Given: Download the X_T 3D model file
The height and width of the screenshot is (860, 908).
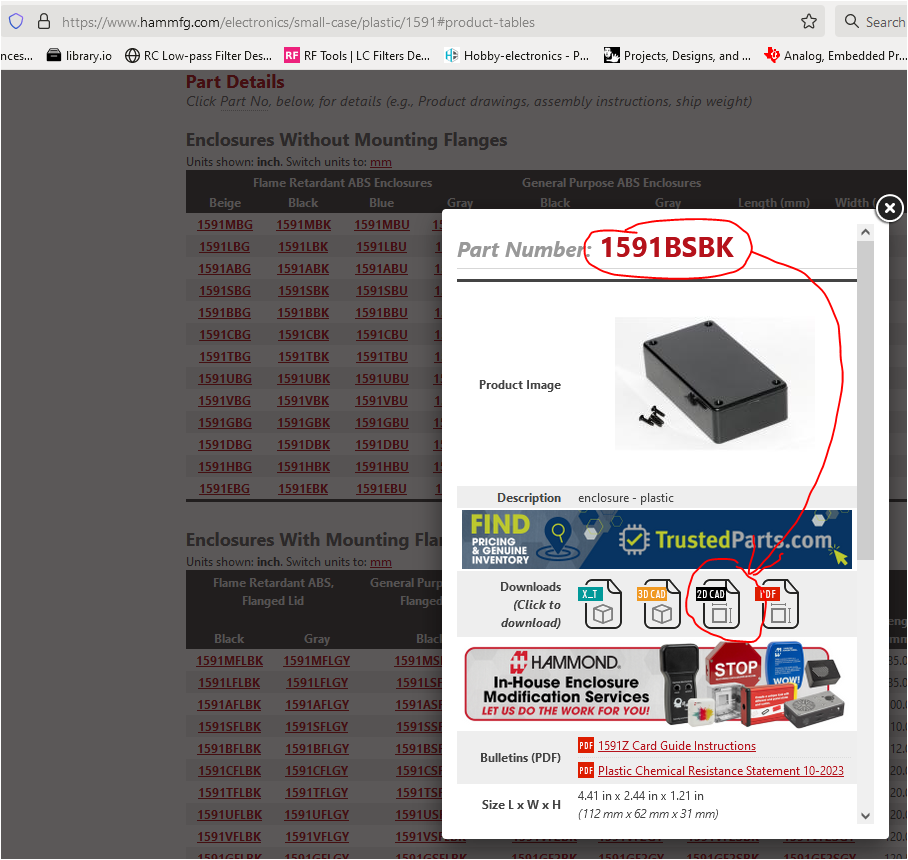Looking at the screenshot, I should [x=601, y=604].
